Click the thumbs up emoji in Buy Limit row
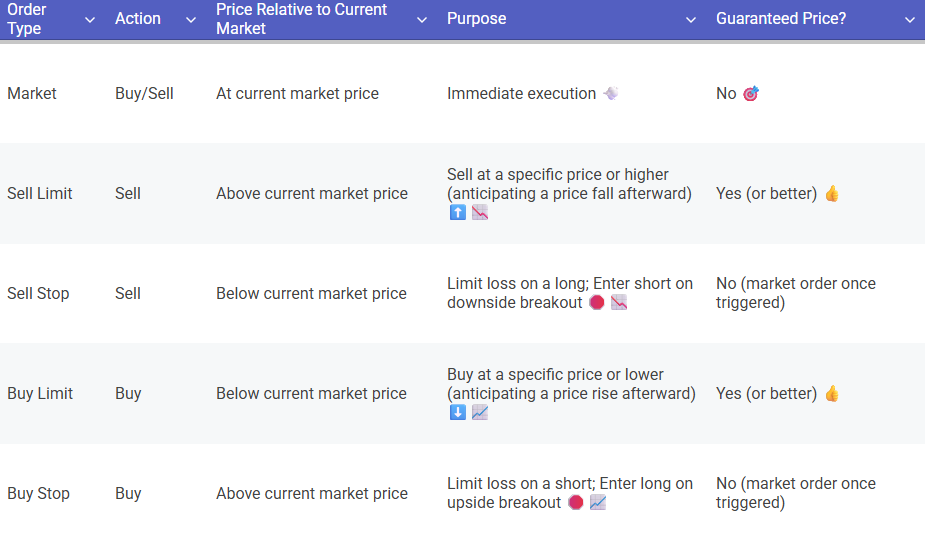 click(x=831, y=394)
